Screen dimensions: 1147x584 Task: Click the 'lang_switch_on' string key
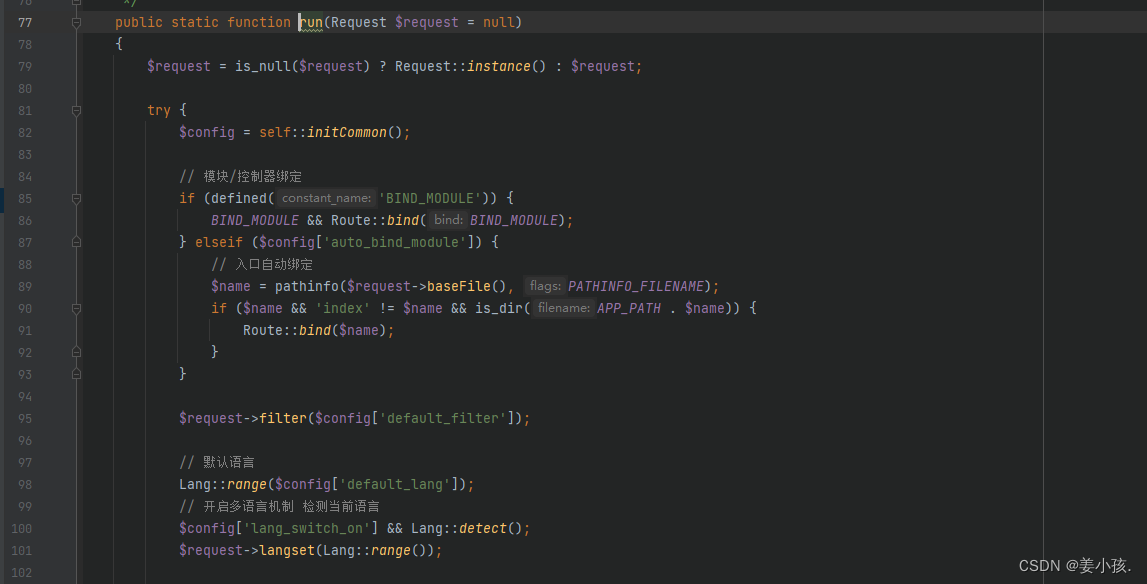pos(307,528)
